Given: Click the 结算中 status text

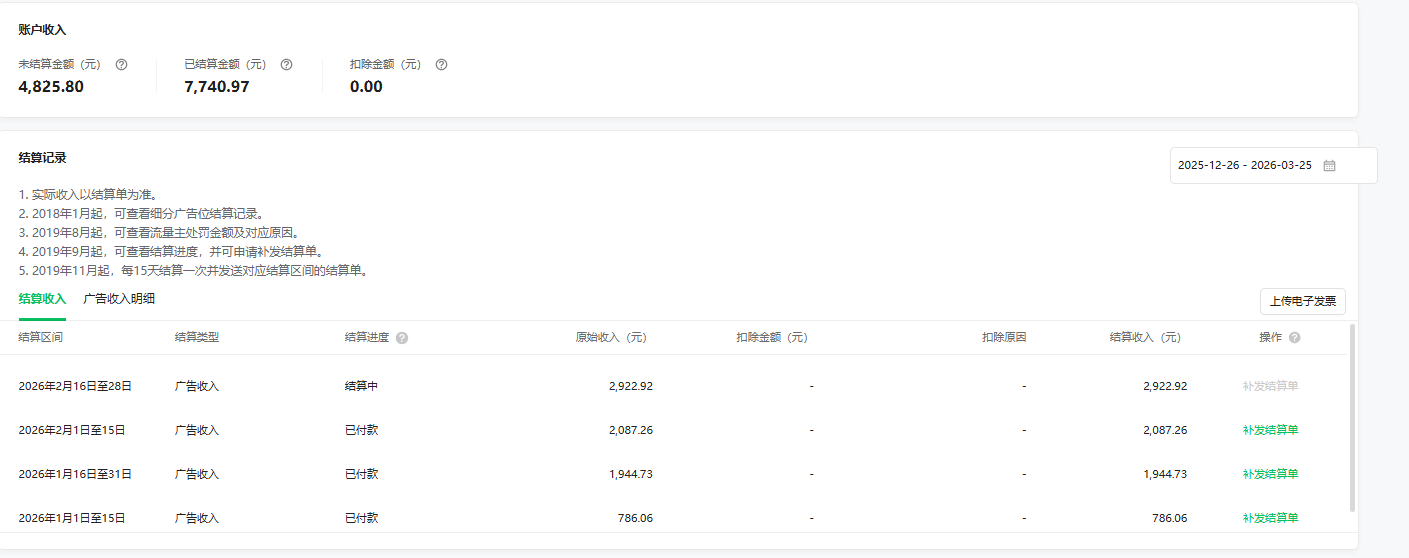Looking at the screenshot, I should point(361,386).
